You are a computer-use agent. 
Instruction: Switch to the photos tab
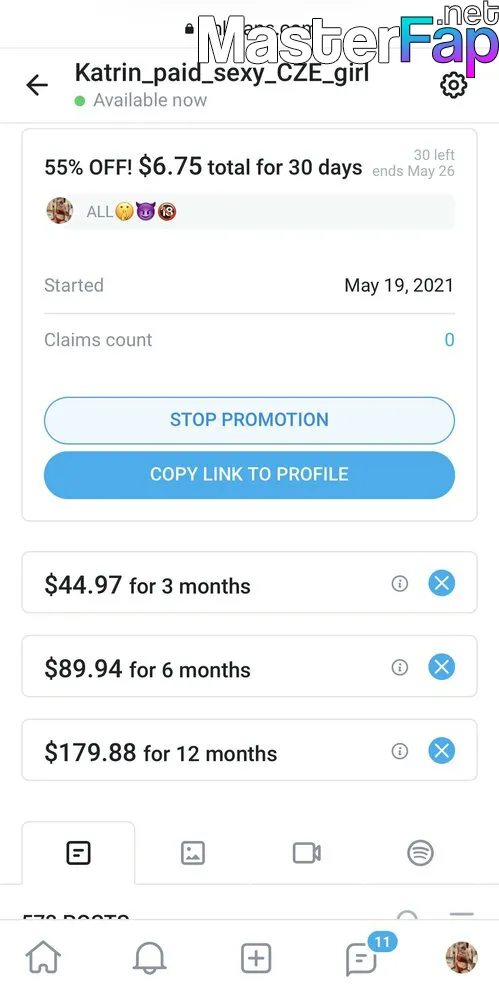[193, 853]
